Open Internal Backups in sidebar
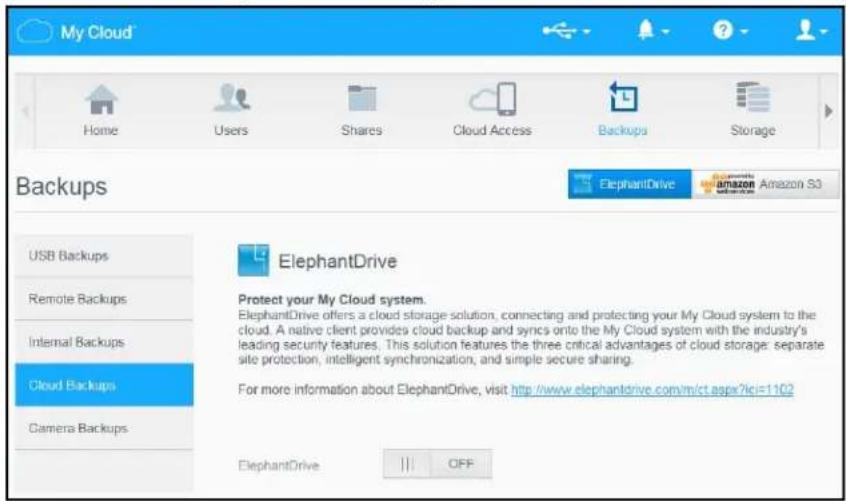This screenshot has width=846, height=501. pyautogui.click(x=104, y=342)
